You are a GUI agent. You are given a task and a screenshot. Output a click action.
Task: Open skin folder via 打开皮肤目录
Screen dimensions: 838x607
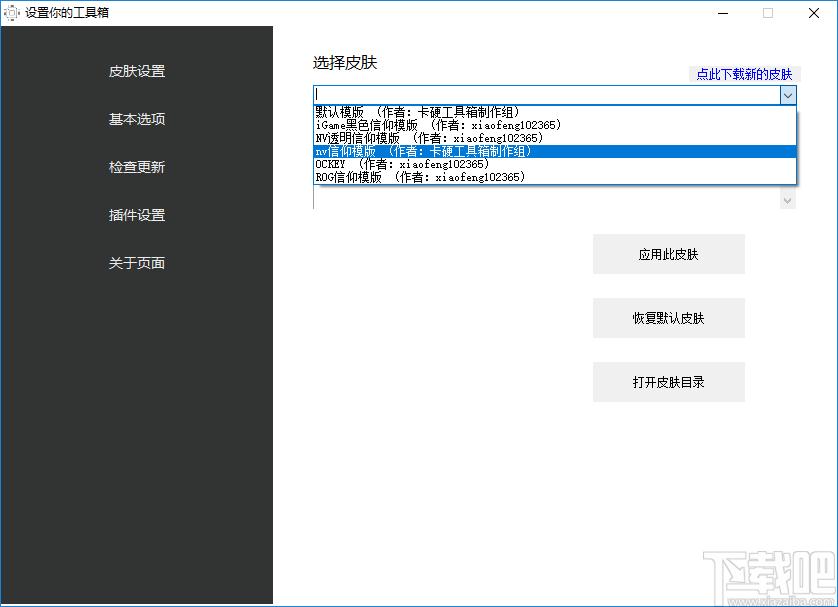point(669,382)
